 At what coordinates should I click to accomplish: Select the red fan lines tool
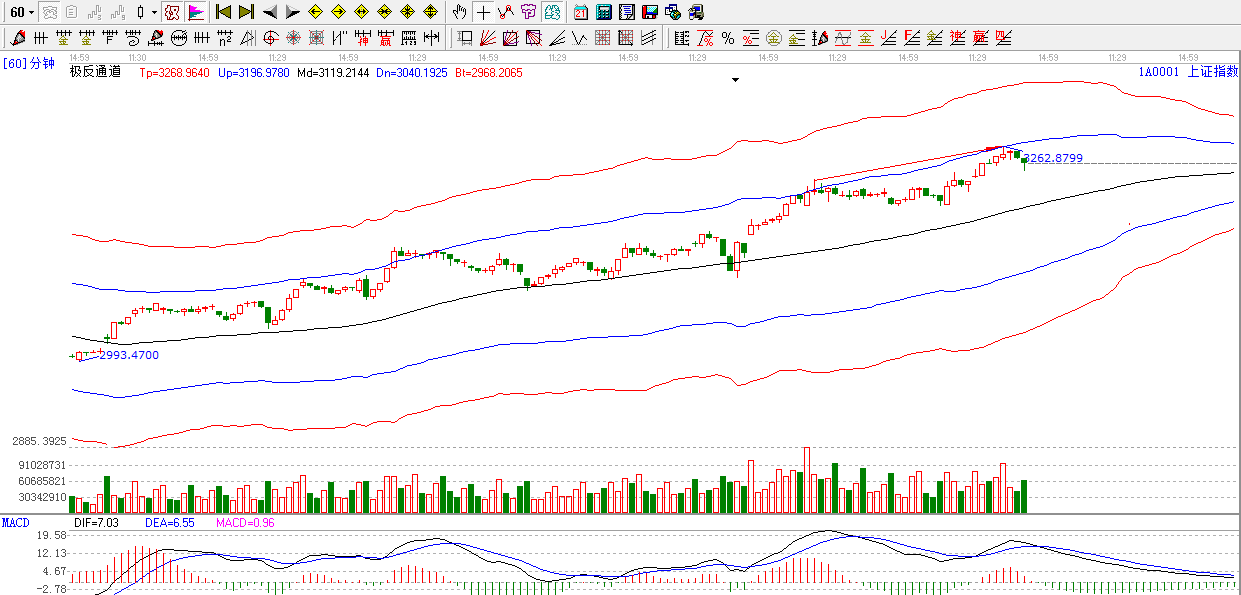click(x=487, y=38)
